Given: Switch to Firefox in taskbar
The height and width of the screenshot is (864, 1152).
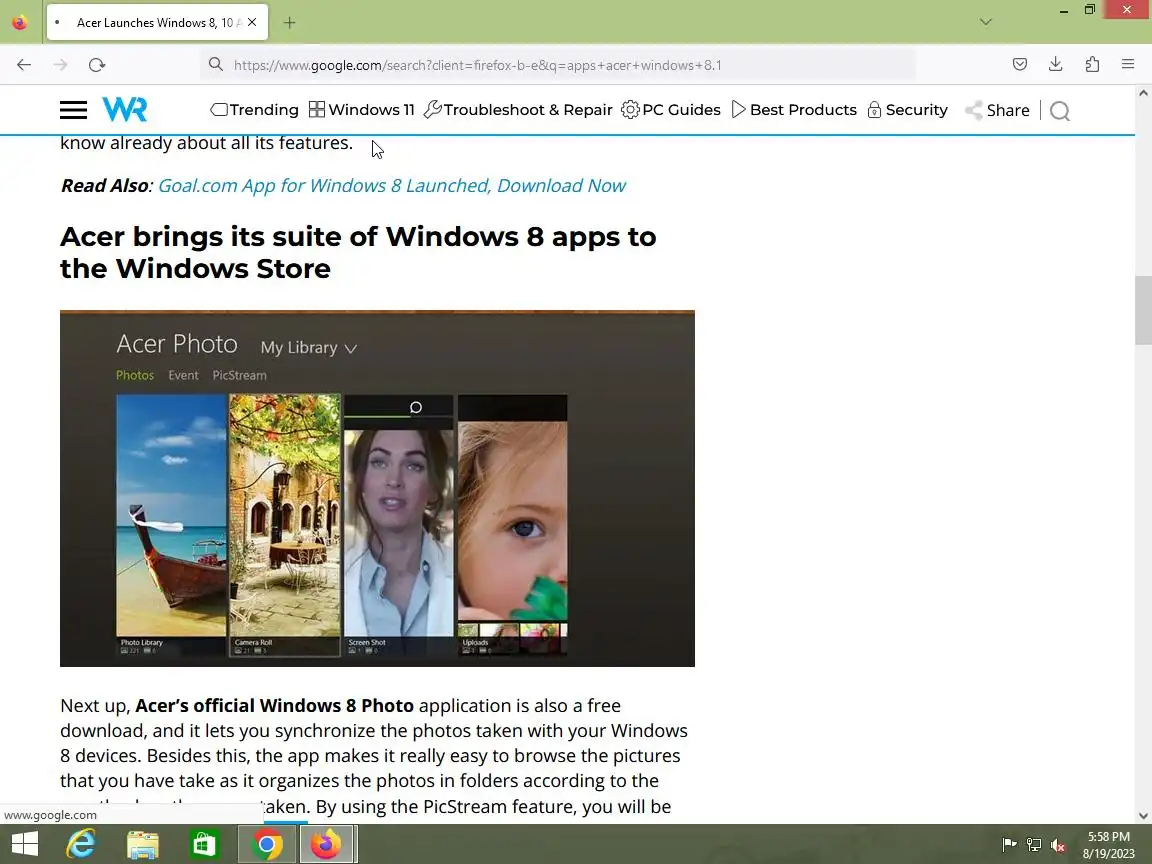Looking at the screenshot, I should [328, 844].
